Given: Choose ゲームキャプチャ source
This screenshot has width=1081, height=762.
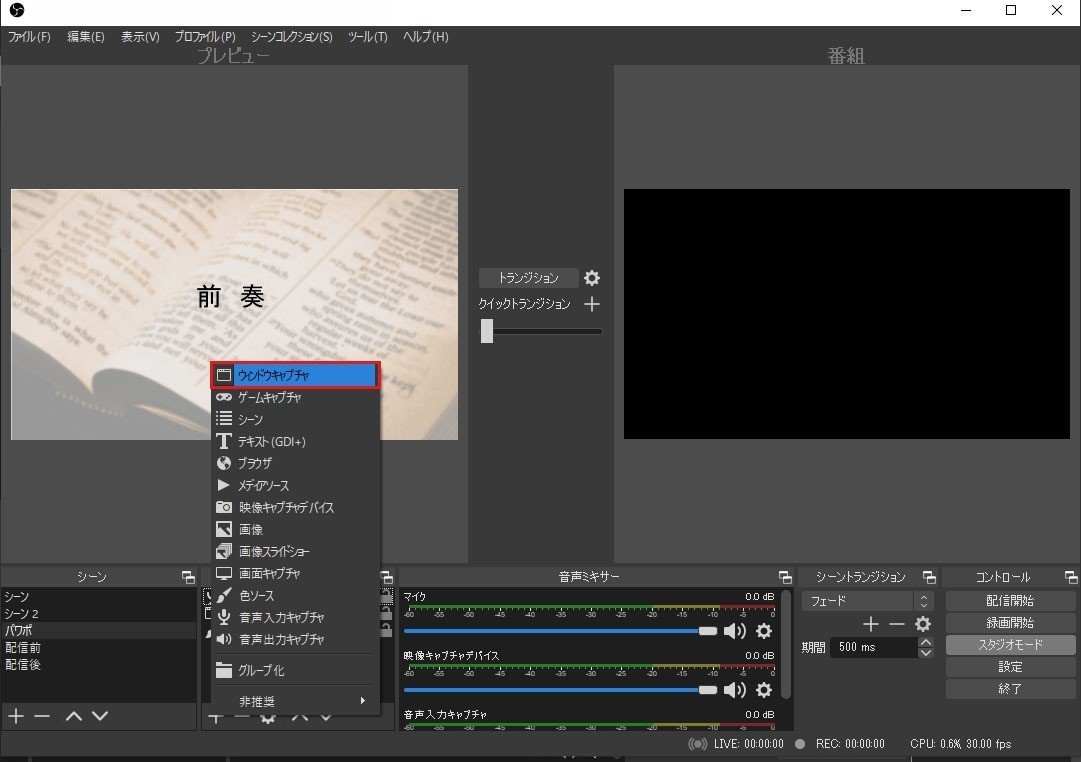Looking at the screenshot, I should click(296, 397).
